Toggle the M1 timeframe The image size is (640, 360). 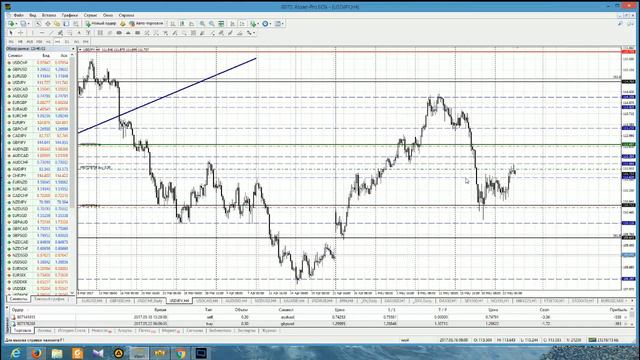11,42
